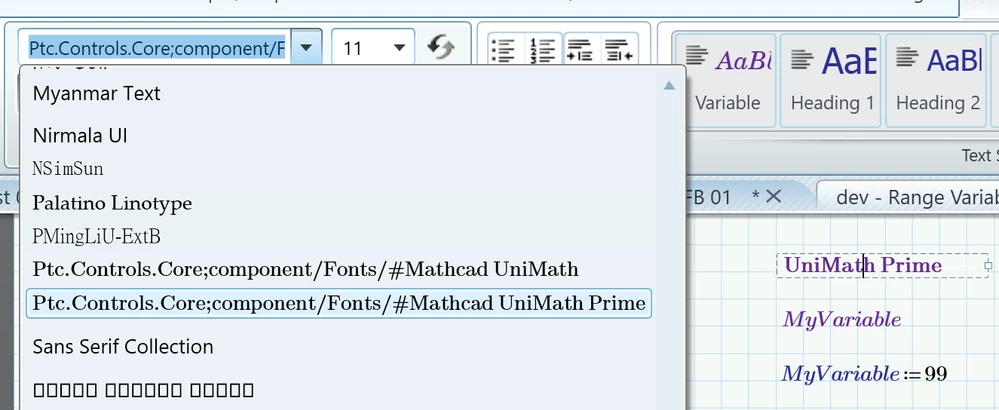Screen dimensions: 999x410
Task: Increase paragraph indent
Action: [579, 49]
